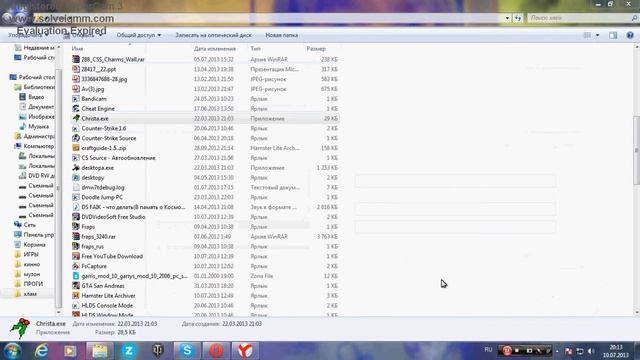Open Корзина in the navigation pane
The height and width of the screenshot is (360, 640).
tap(30, 244)
